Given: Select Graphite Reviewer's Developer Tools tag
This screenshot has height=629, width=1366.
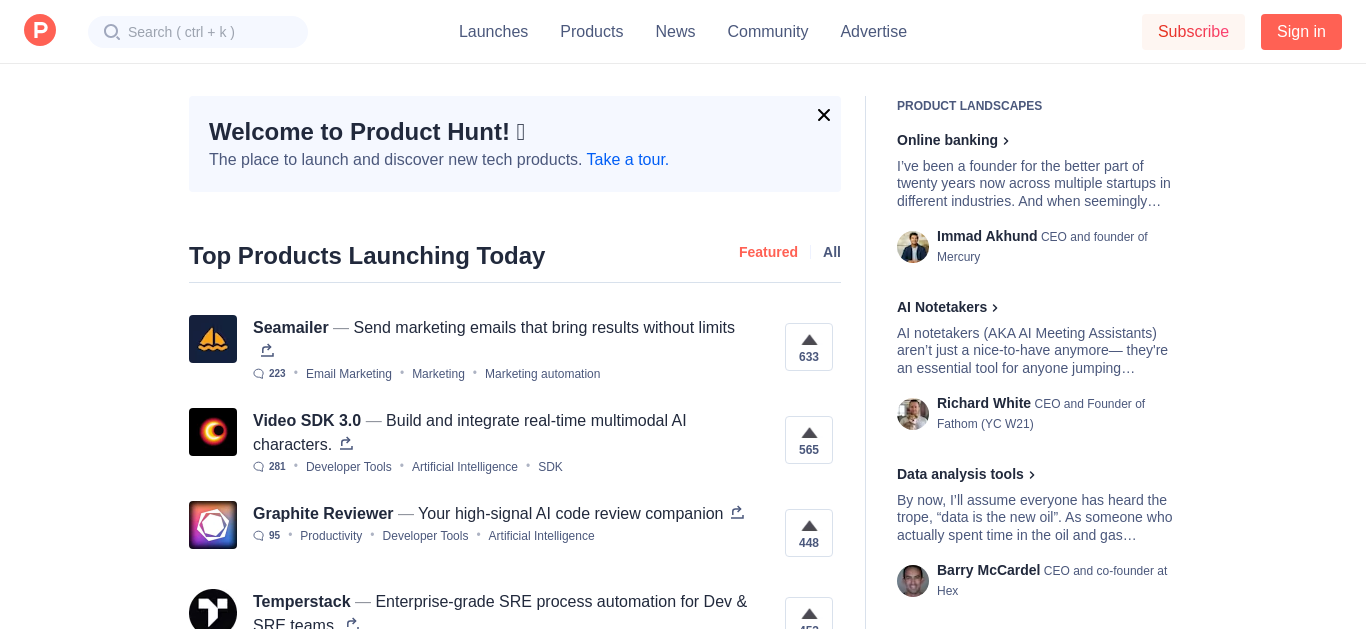Looking at the screenshot, I should pyautogui.click(x=425, y=536).
